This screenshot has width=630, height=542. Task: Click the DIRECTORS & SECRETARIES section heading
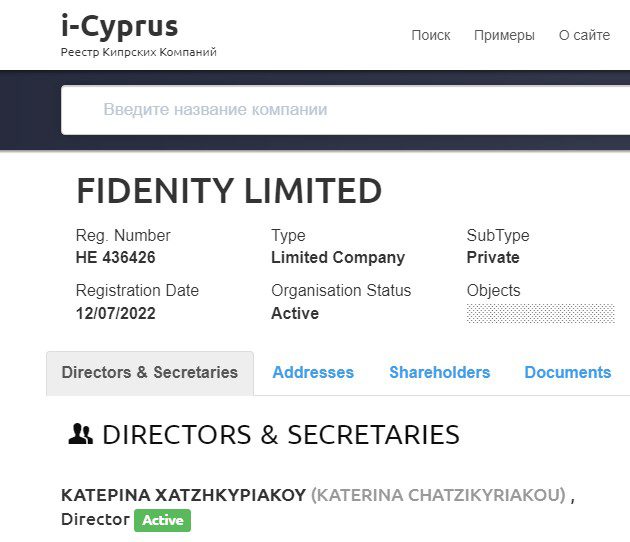pos(281,435)
